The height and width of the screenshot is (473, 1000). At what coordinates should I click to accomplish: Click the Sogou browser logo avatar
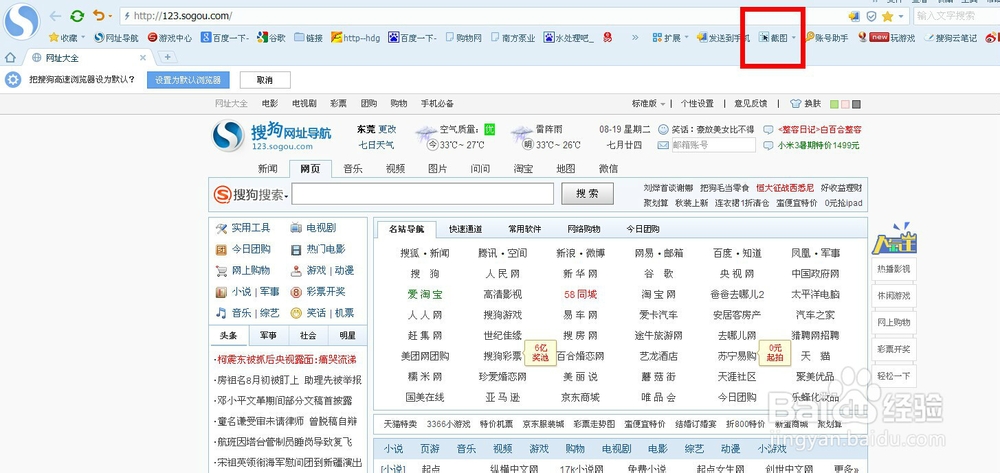point(21,22)
